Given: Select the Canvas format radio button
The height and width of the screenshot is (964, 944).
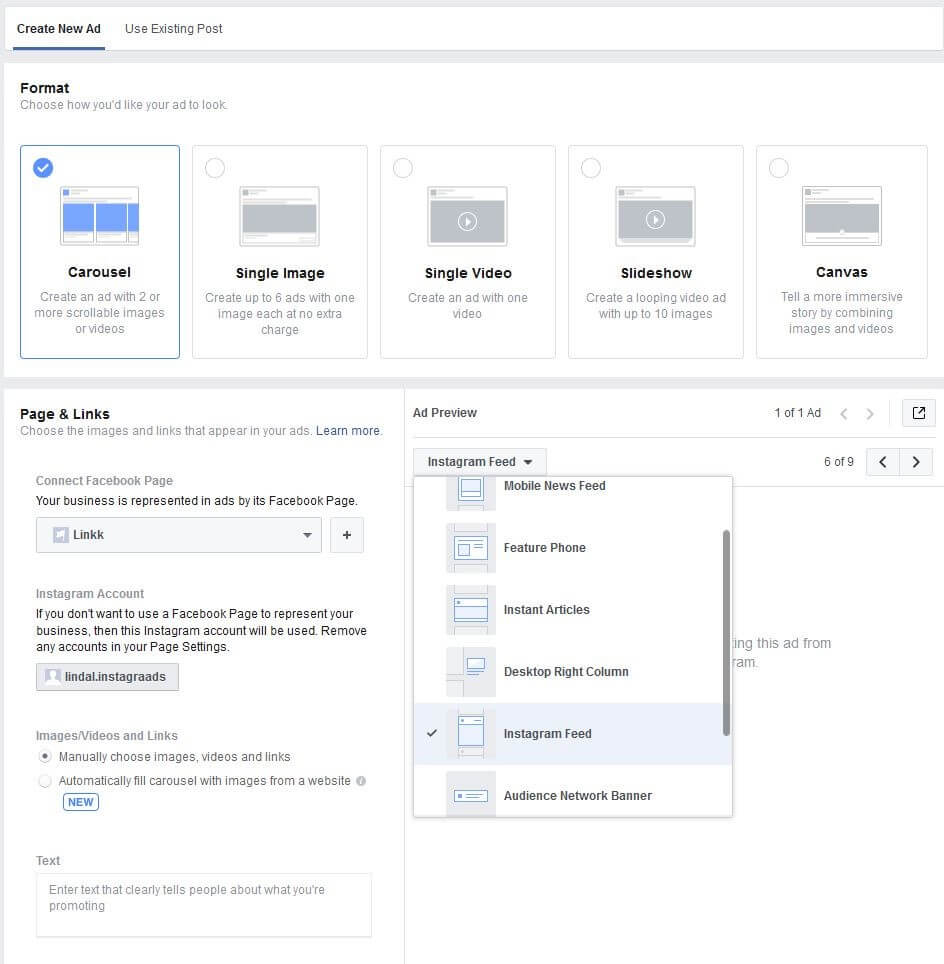Looking at the screenshot, I should point(779,168).
